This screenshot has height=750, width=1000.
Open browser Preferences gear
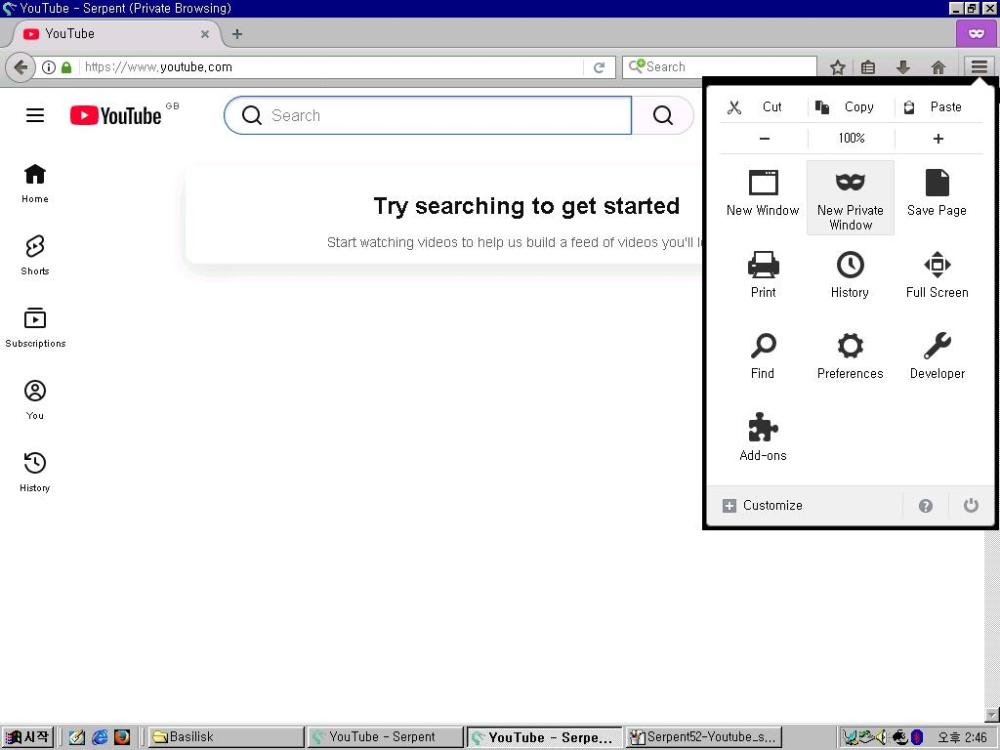[850, 356]
